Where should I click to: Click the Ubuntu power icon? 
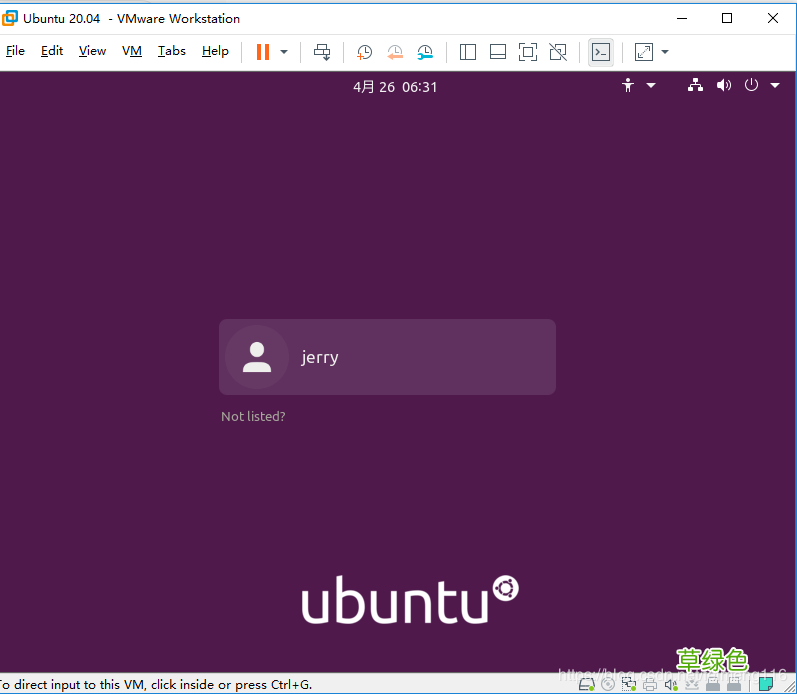tap(751, 85)
